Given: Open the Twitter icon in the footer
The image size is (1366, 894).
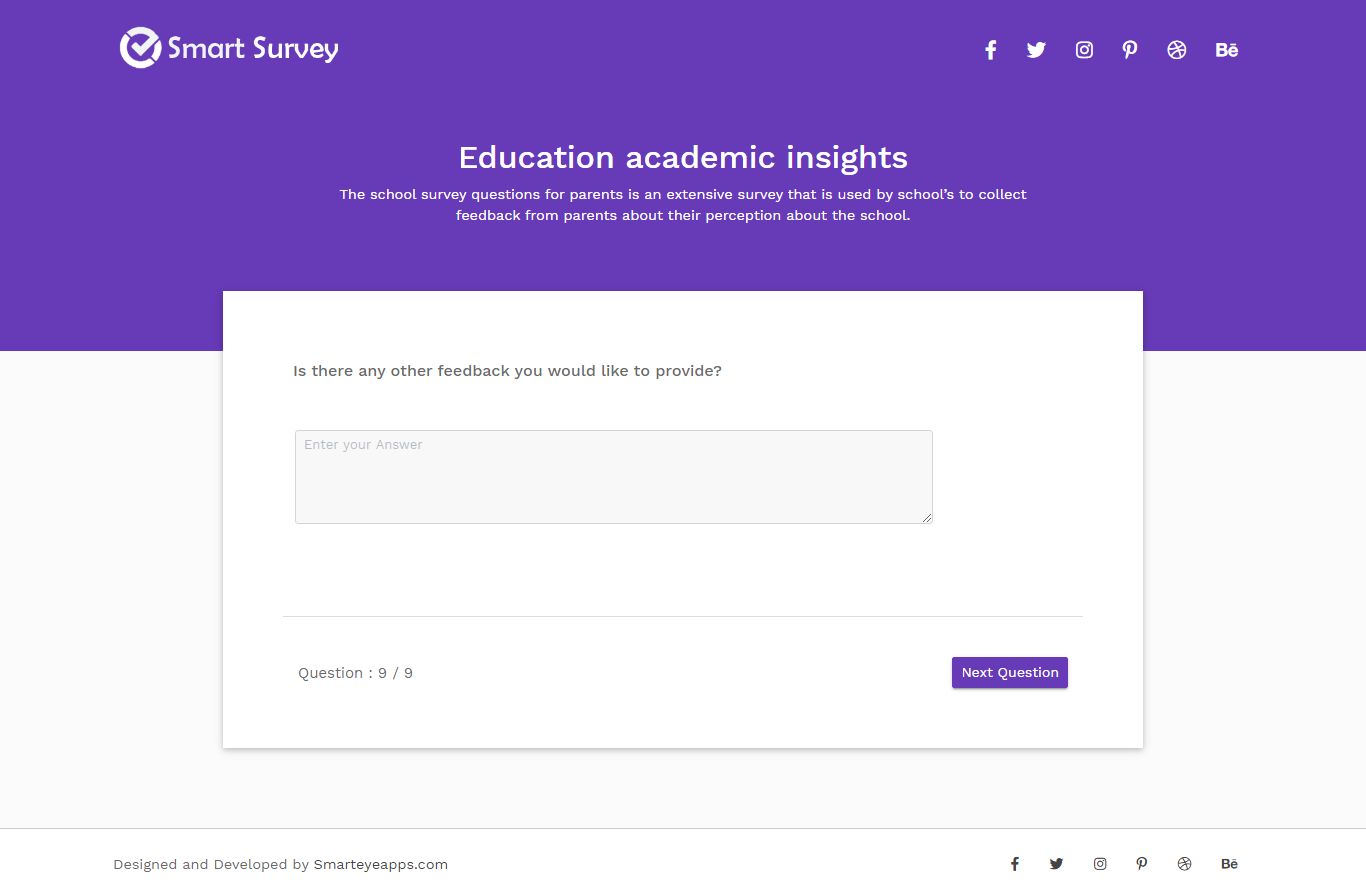Looking at the screenshot, I should (1056, 864).
